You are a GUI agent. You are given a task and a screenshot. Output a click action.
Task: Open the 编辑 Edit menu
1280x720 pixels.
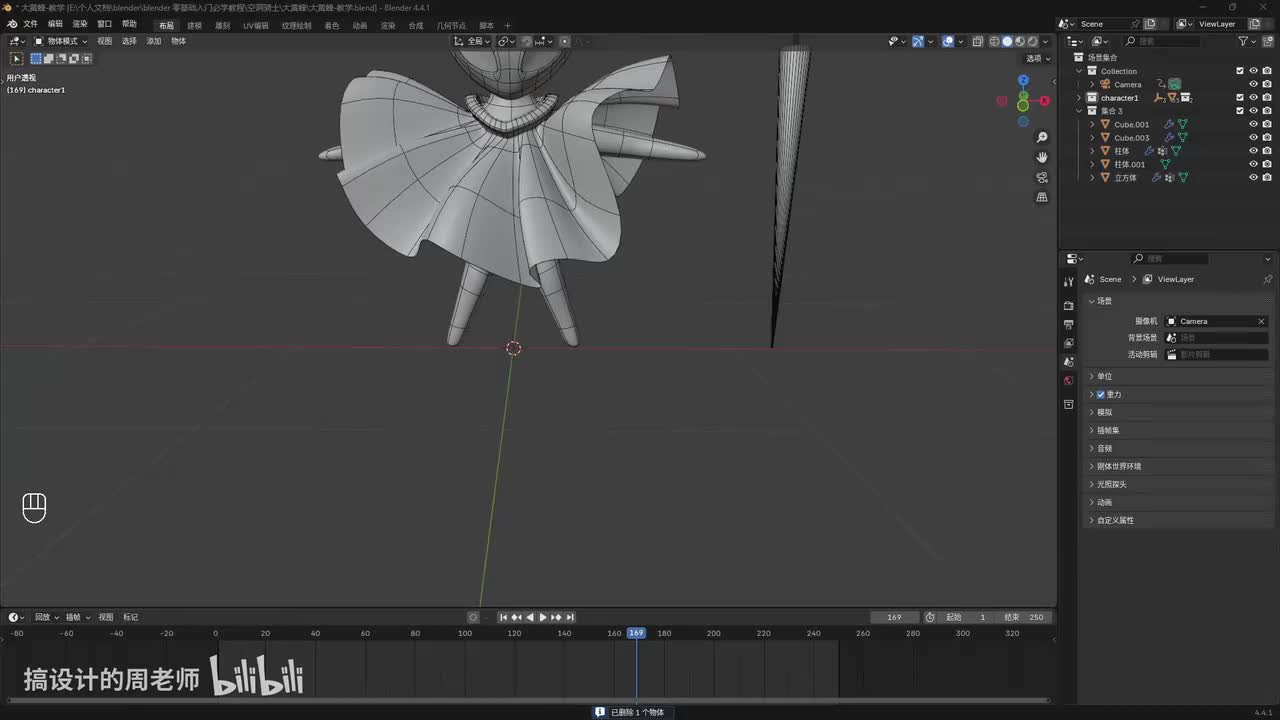coord(55,24)
